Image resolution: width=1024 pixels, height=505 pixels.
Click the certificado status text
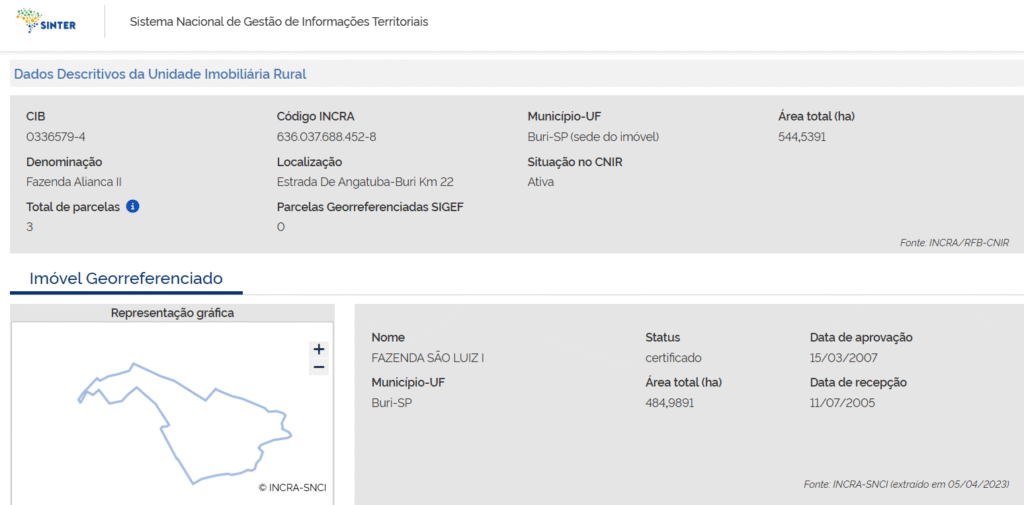click(673, 358)
